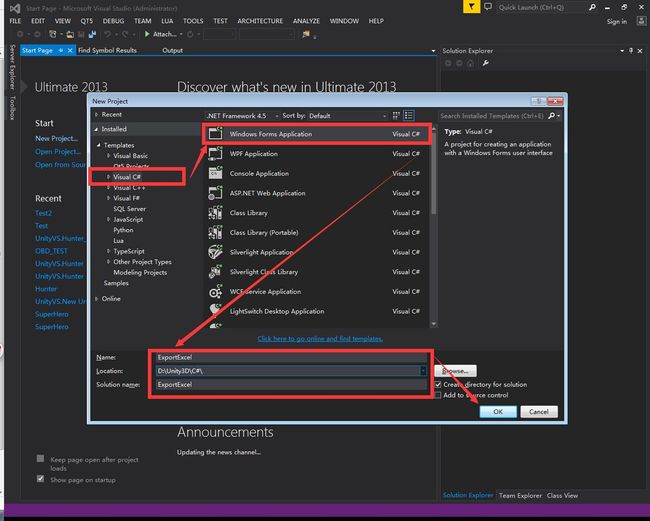Open the FILE menu
Image resolution: width=650 pixels, height=521 pixels.
(15, 21)
